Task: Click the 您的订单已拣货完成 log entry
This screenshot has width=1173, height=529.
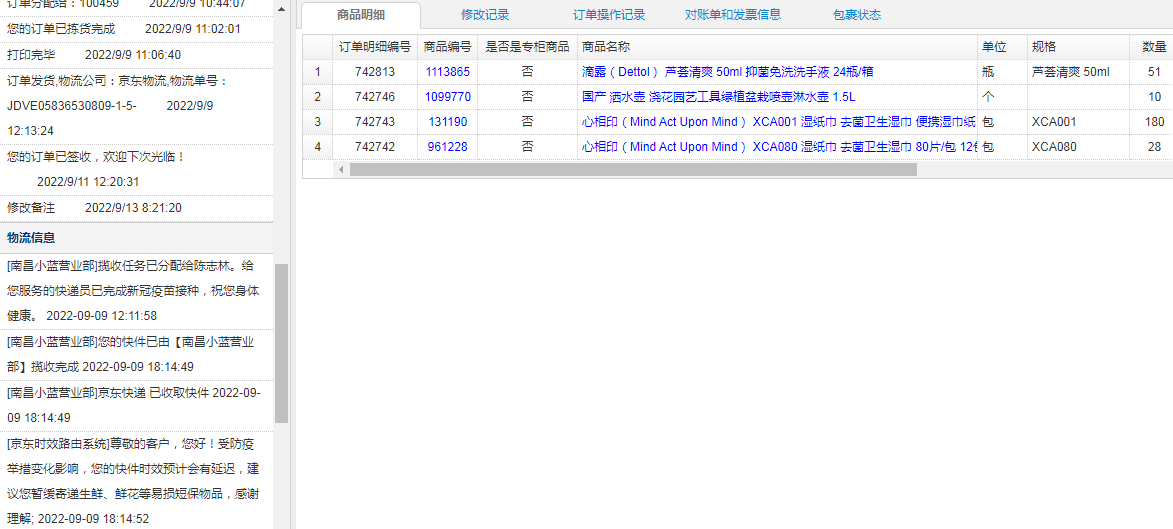Action: click(x=136, y=29)
